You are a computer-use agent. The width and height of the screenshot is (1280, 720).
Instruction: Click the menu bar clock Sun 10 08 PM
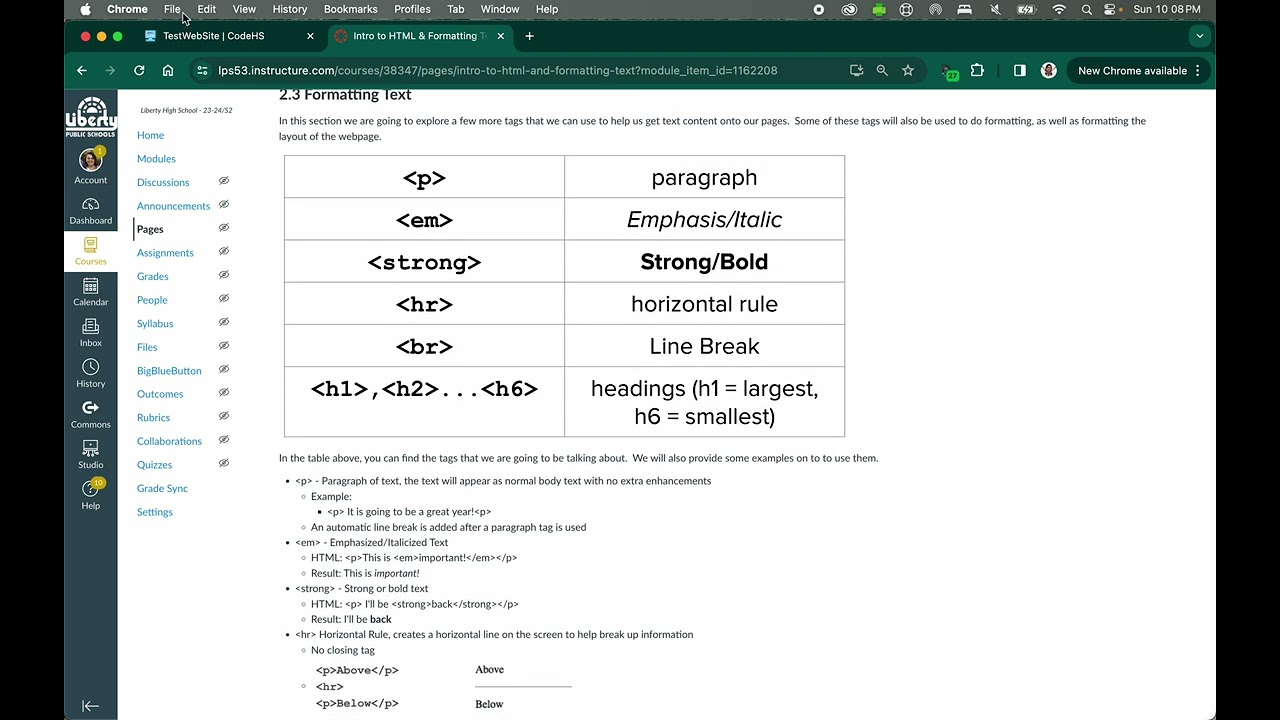coord(1166,9)
